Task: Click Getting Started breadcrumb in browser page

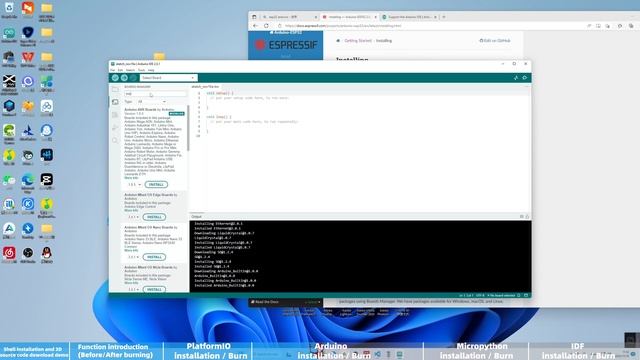Action: coord(358,41)
